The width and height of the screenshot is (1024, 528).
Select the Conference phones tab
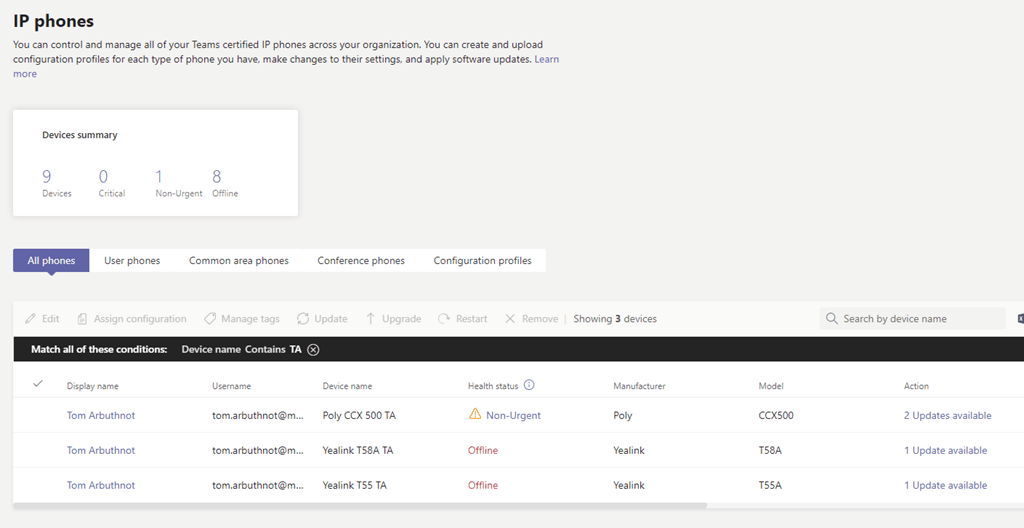point(361,261)
